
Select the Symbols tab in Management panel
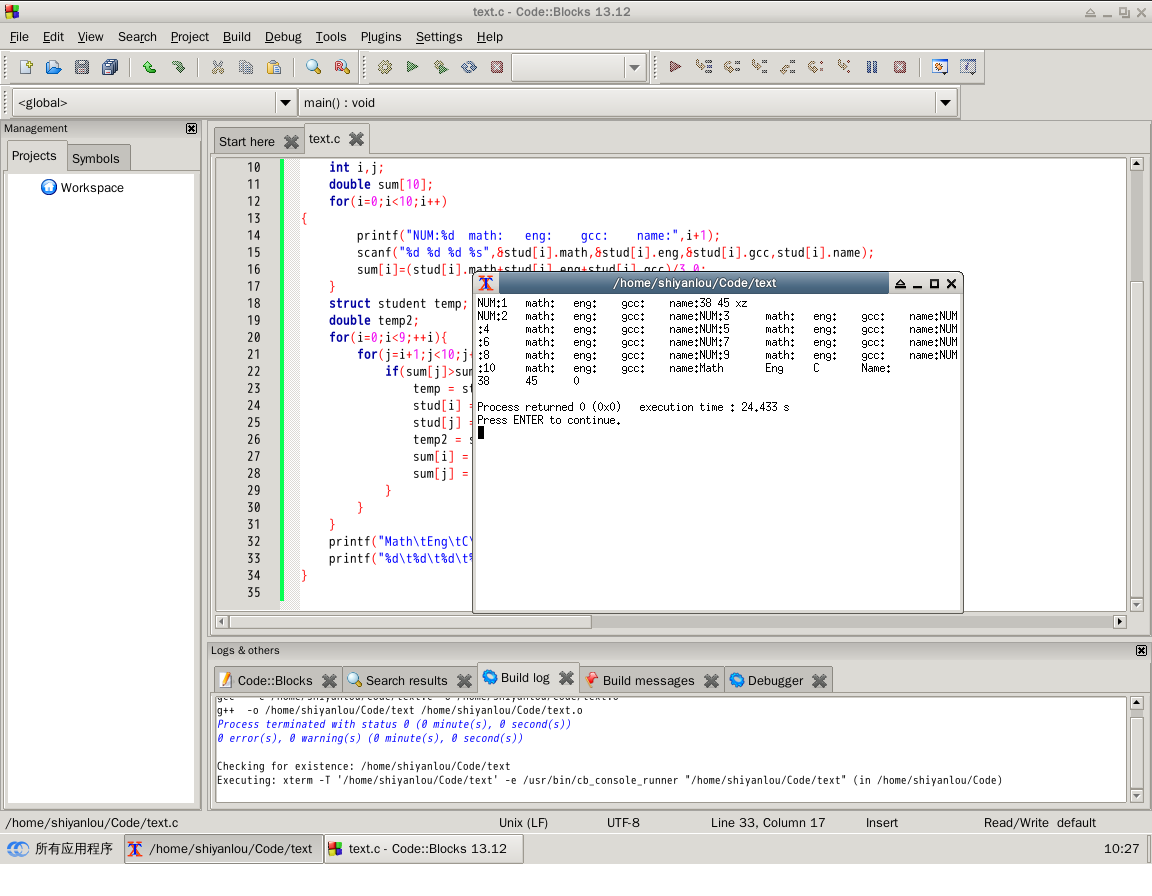tap(95, 158)
